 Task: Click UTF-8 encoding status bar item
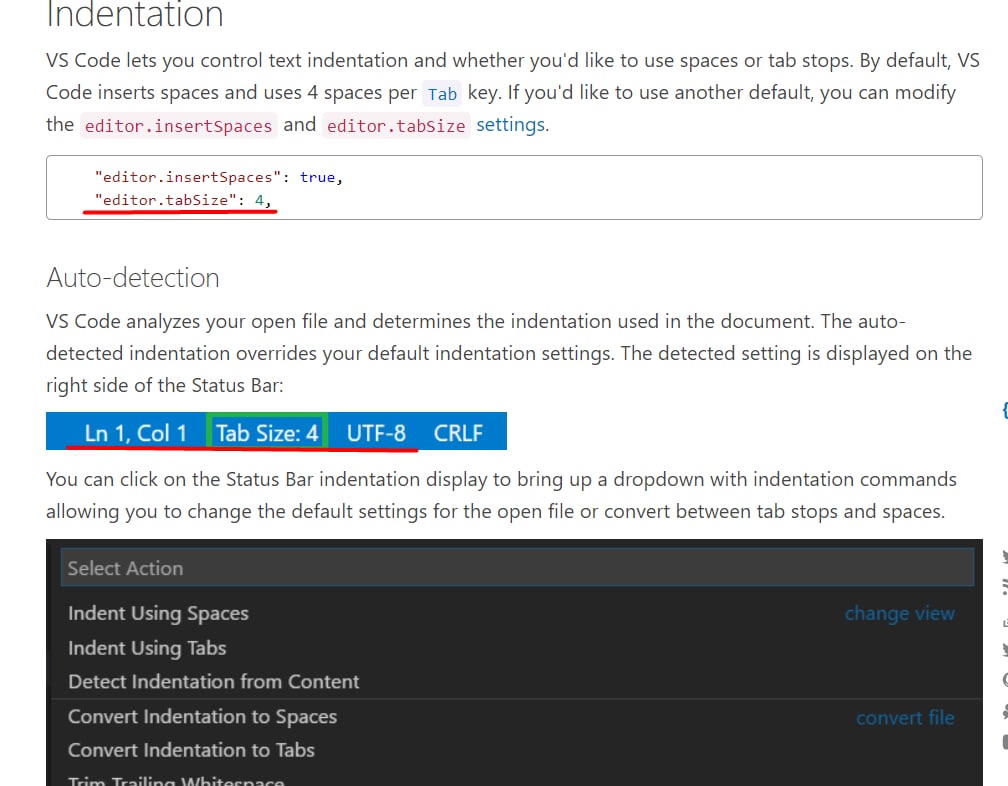coord(376,433)
